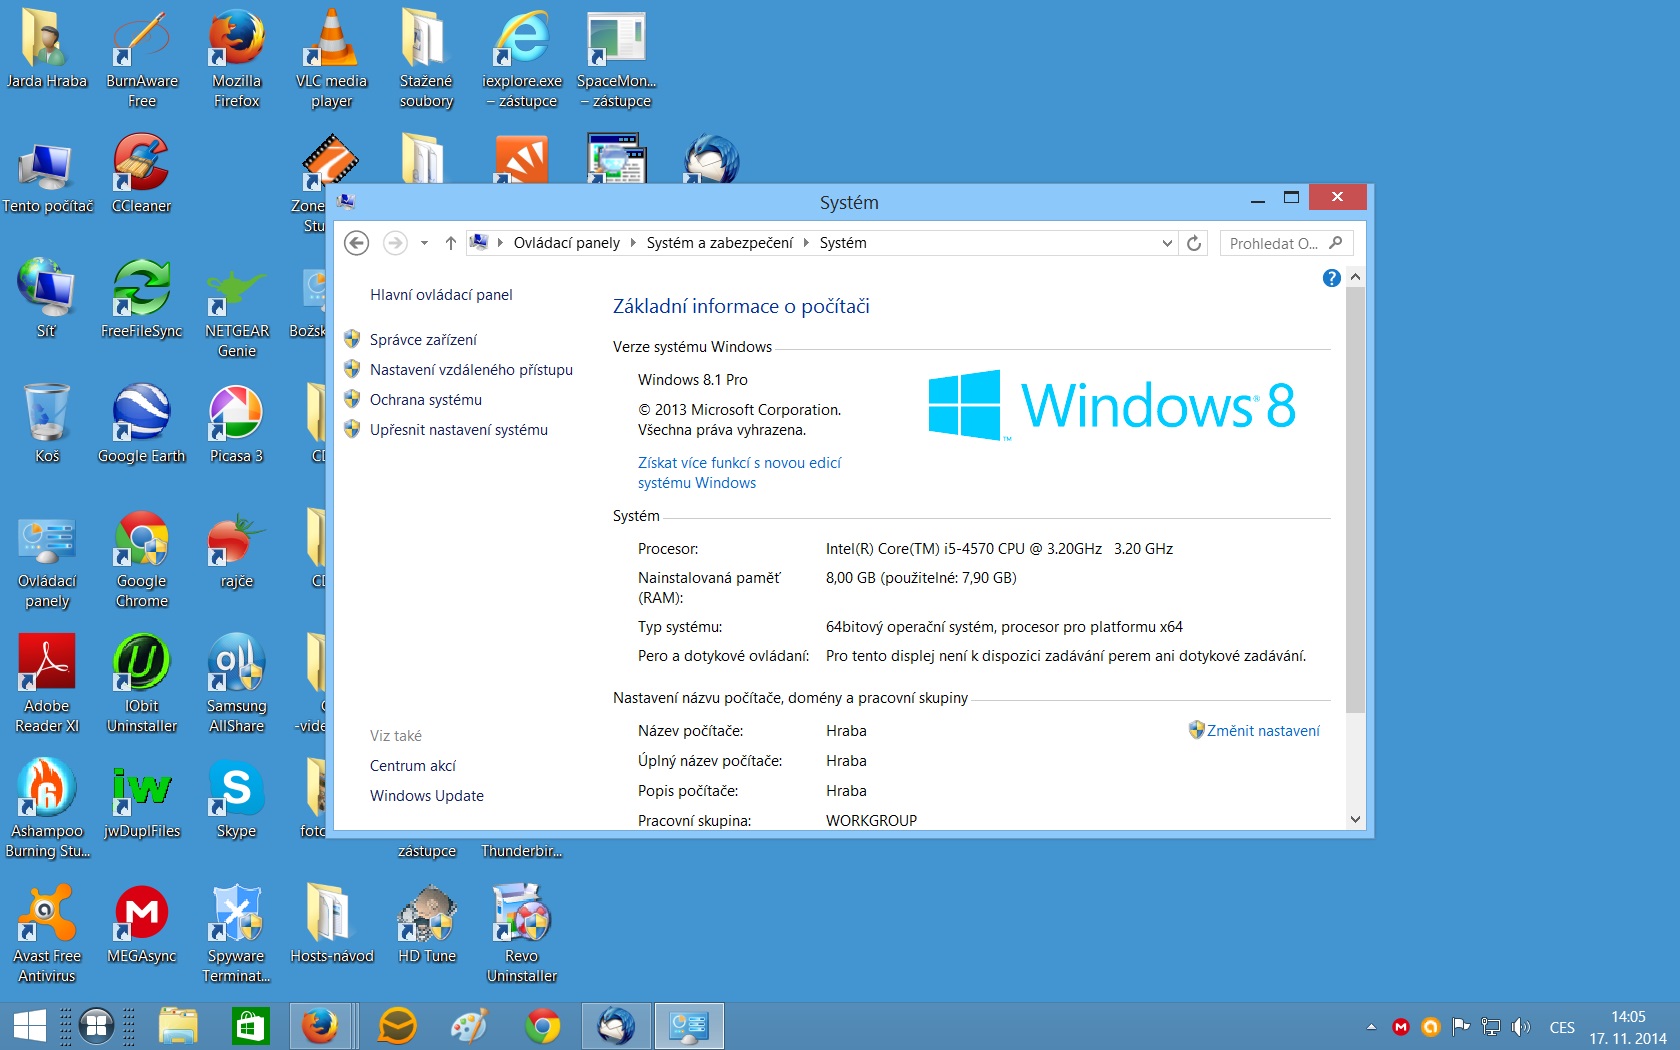Screen dimensions: 1680x1050
Task: Open the rajče desktop shortcut
Action: 237,552
